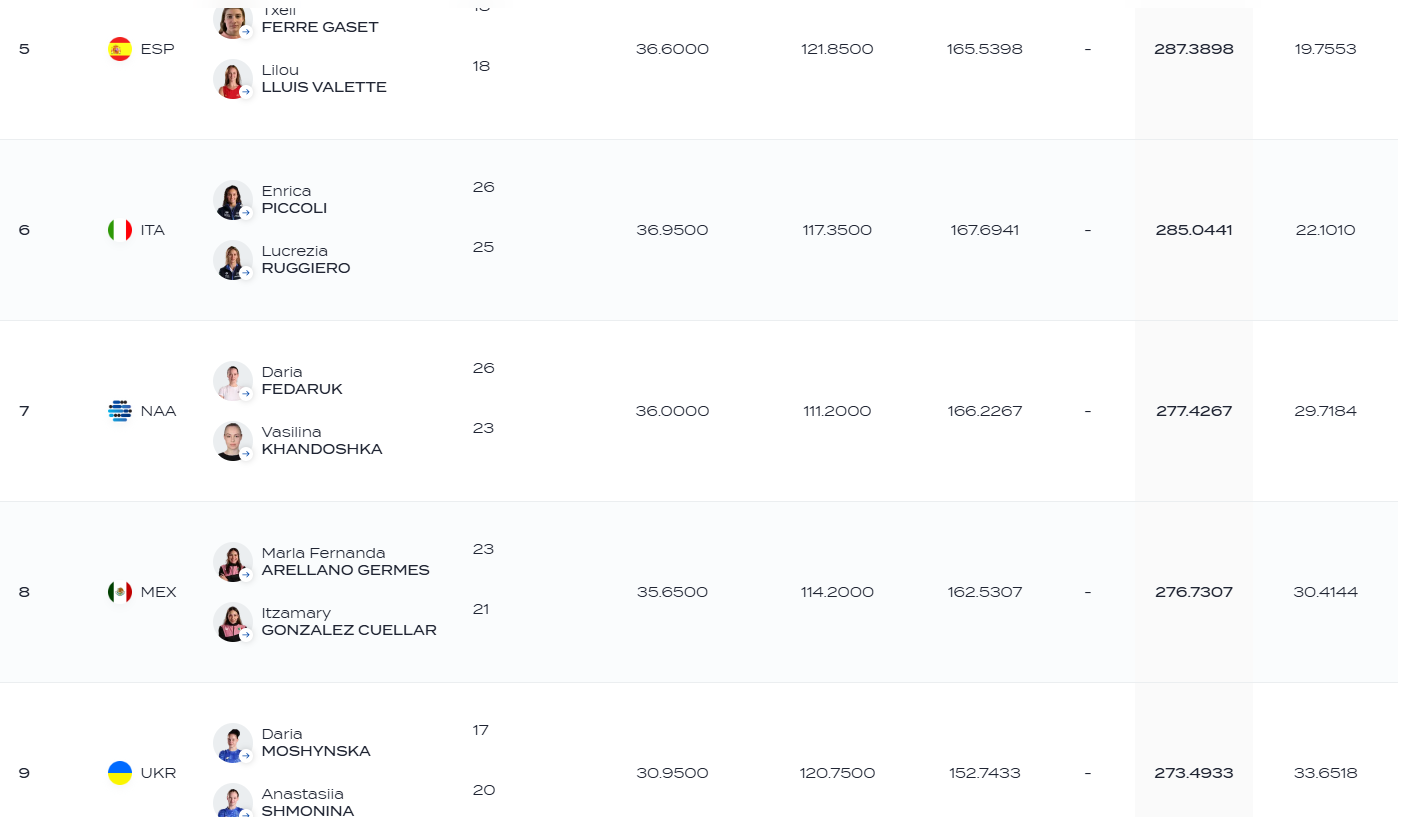Click the NAA neutral athletes logo icon
This screenshot has height=817, width=1413.
point(120,411)
